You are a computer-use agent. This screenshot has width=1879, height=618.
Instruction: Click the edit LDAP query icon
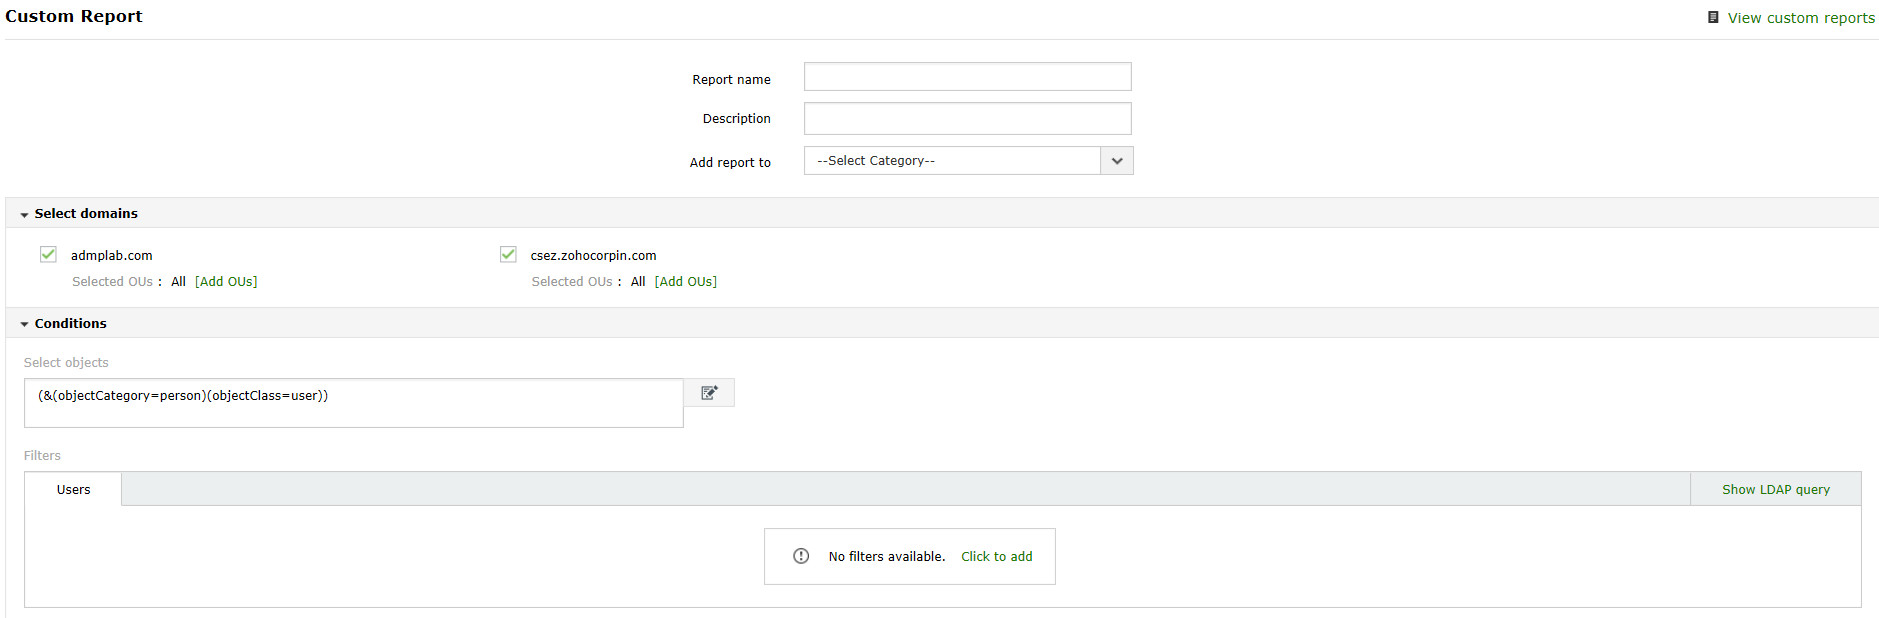tap(709, 393)
